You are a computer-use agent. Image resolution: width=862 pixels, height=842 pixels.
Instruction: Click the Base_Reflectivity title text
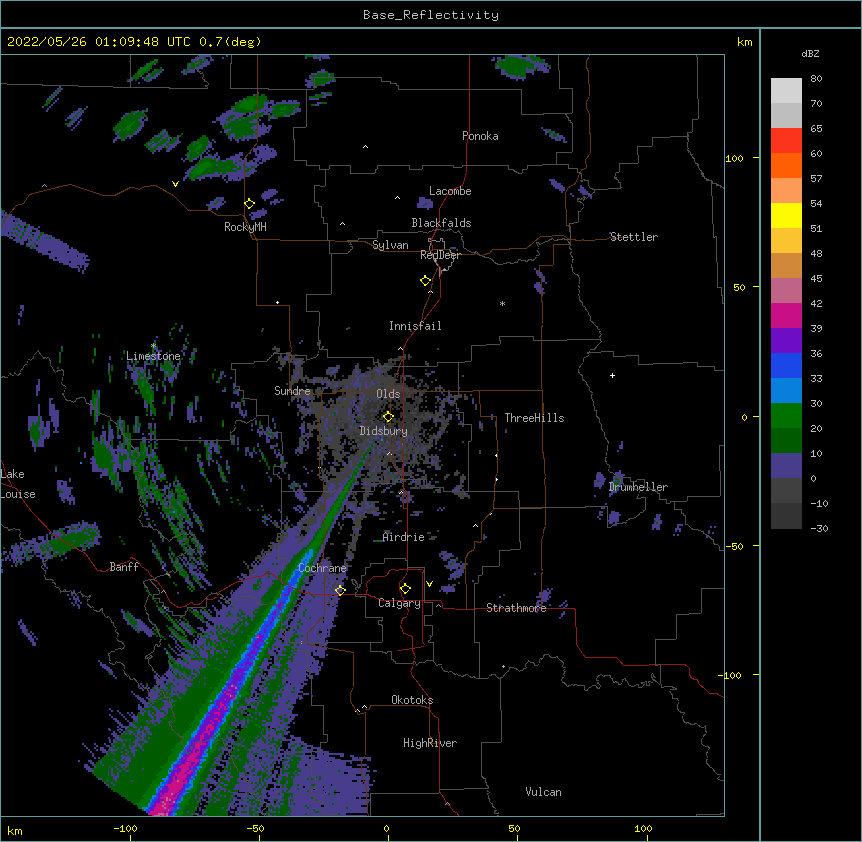[431, 15]
